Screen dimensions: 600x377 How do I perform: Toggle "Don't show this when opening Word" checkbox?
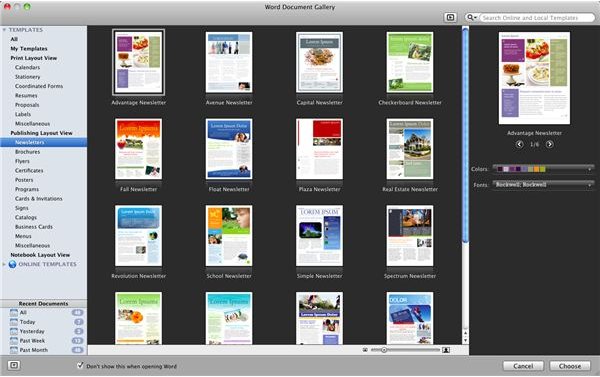click(80, 366)
